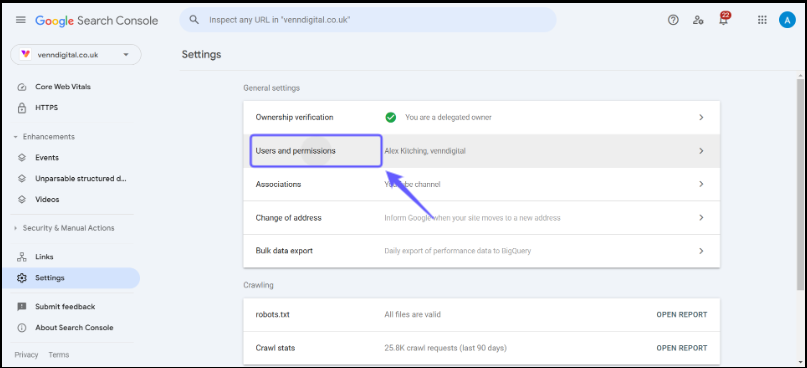807x368 pixels.
Task: Click the page vertical scrollbar
Action: 800,184
